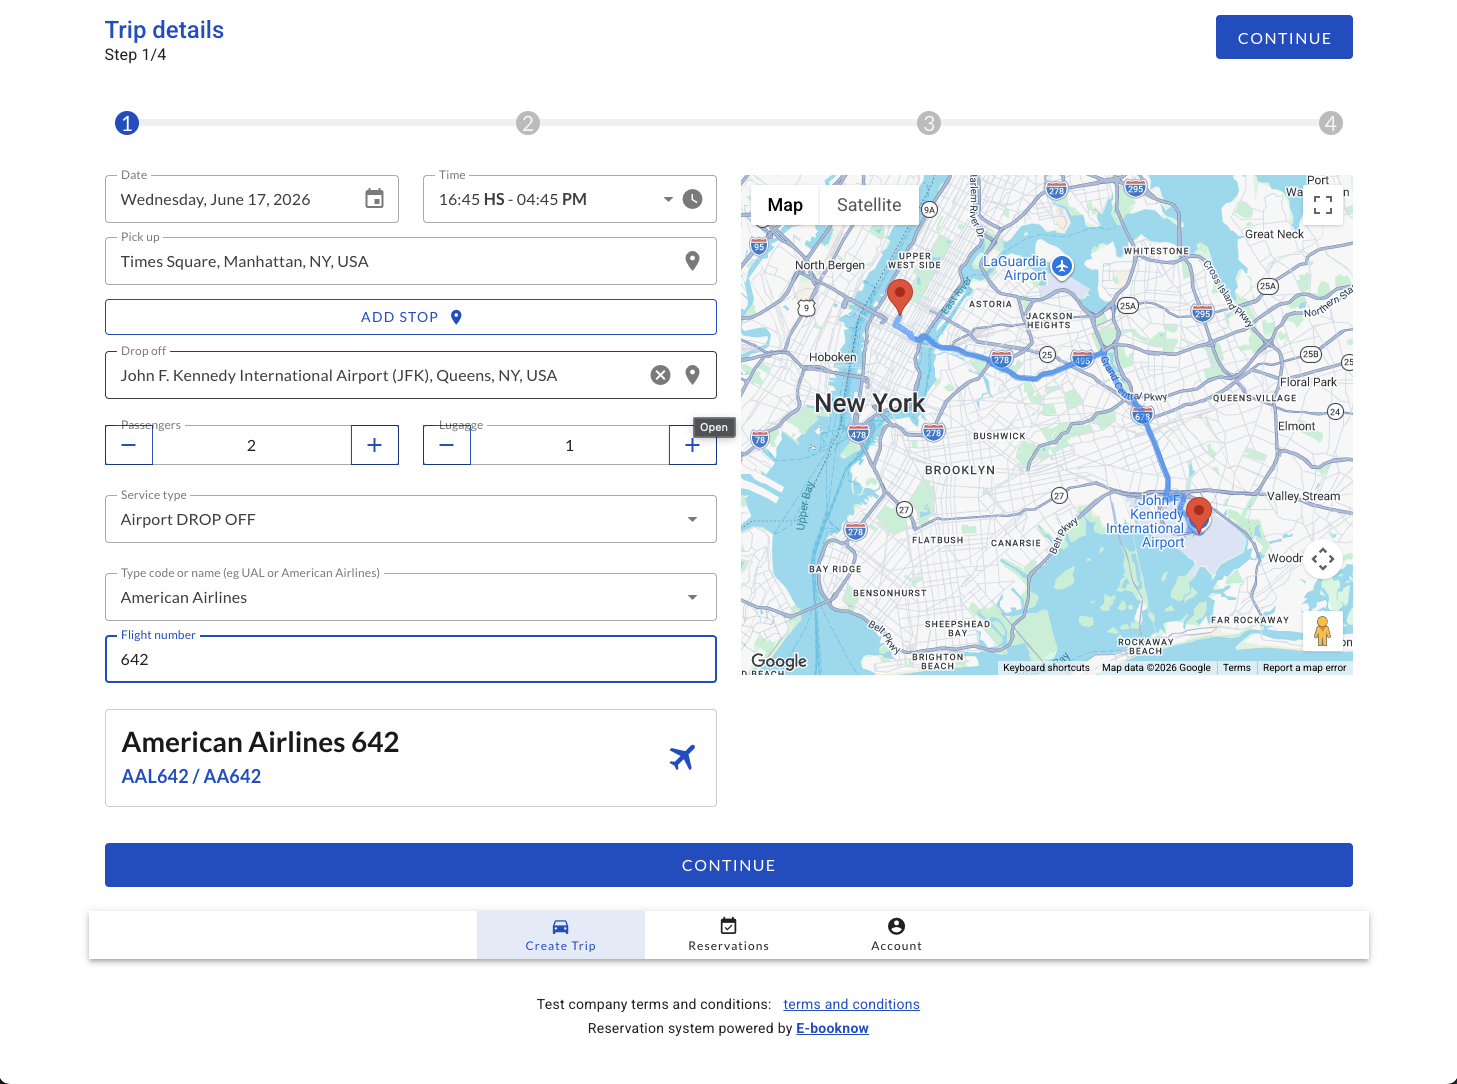Open the date picker calendar icon
The image size is (1457, 1084).
coord(374,199)
